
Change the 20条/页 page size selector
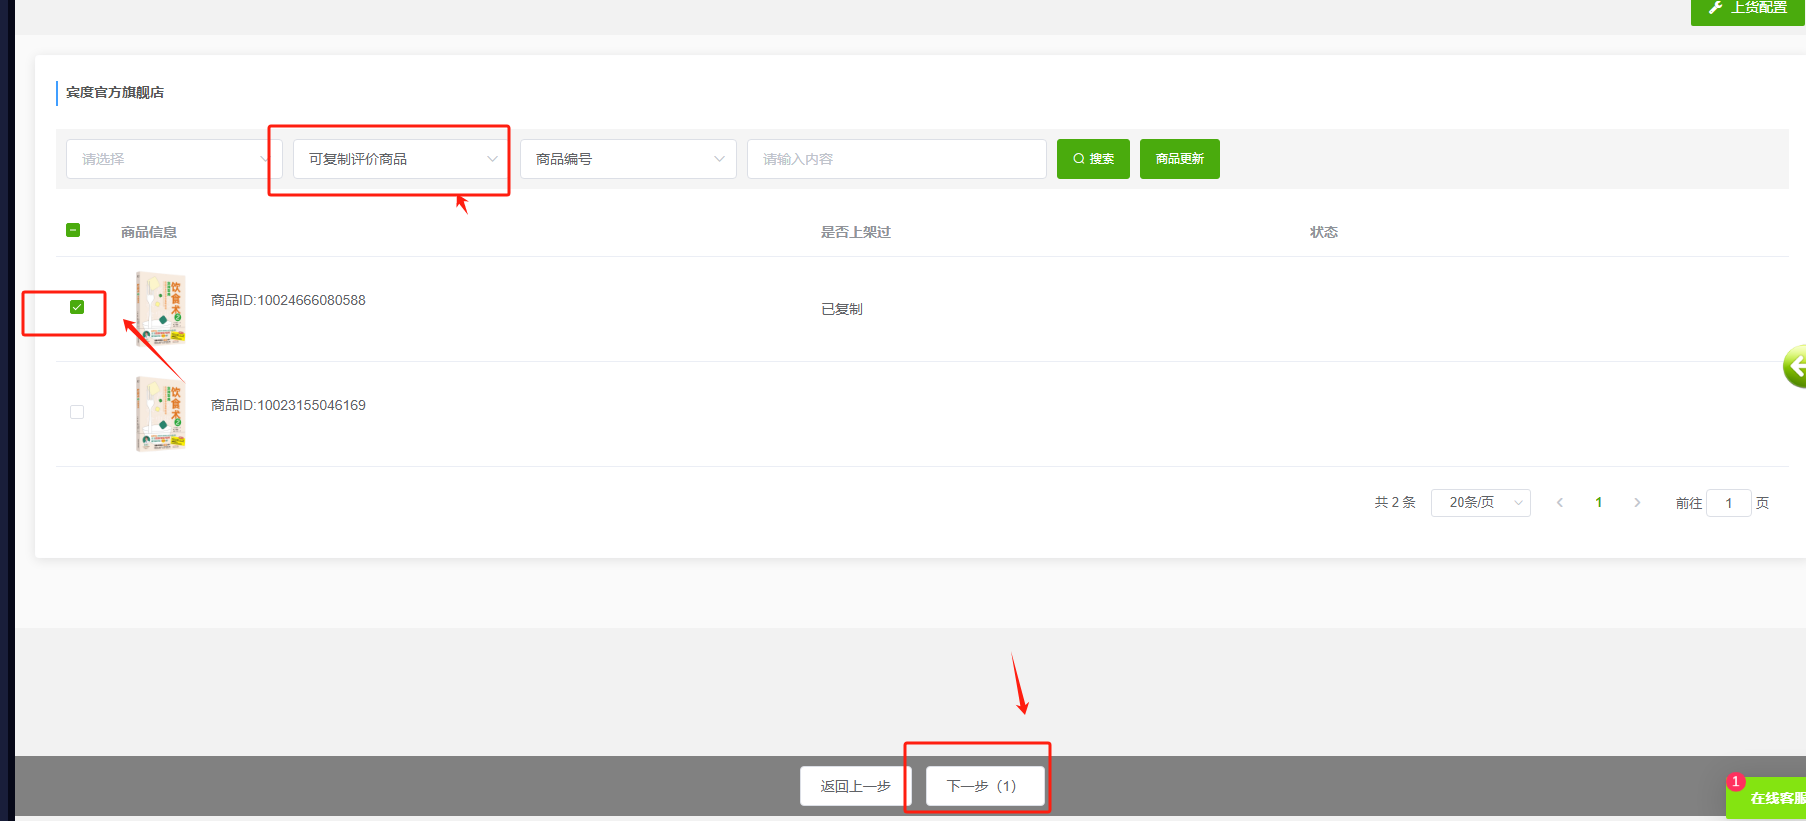(1480, 503)
